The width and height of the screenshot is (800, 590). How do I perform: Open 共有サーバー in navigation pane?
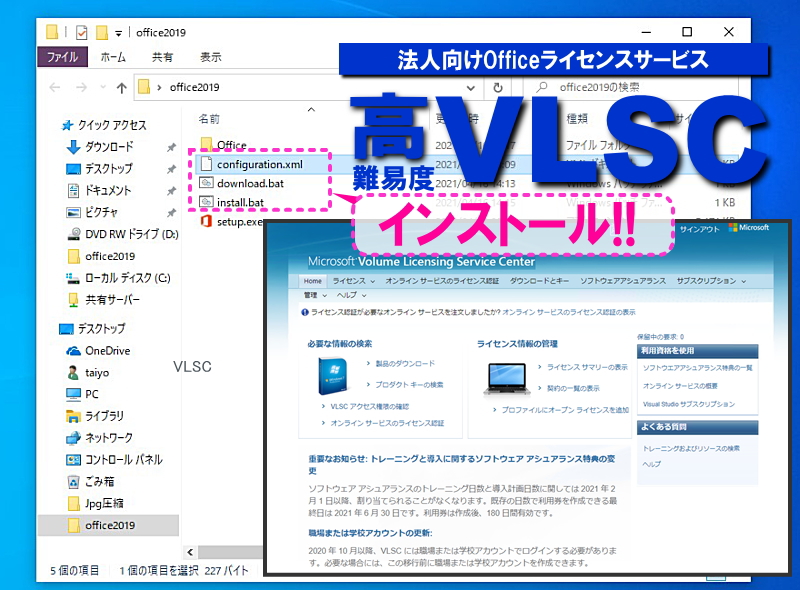pos(104,300)
